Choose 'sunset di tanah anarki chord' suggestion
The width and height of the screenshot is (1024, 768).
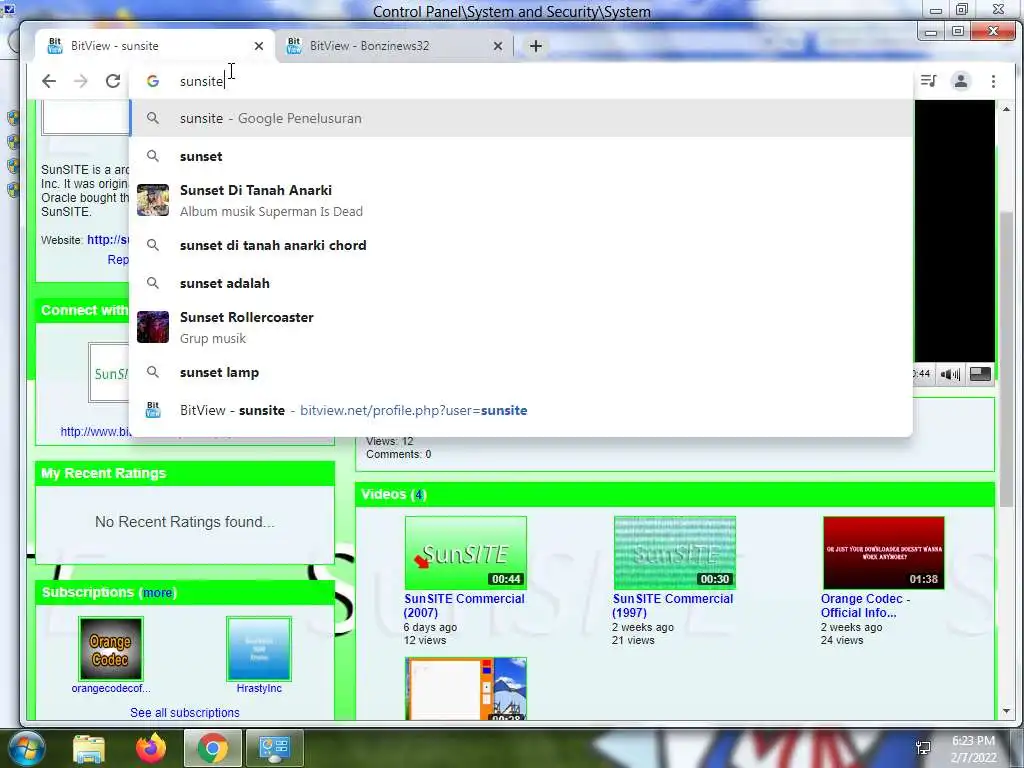tap(522, 246)
